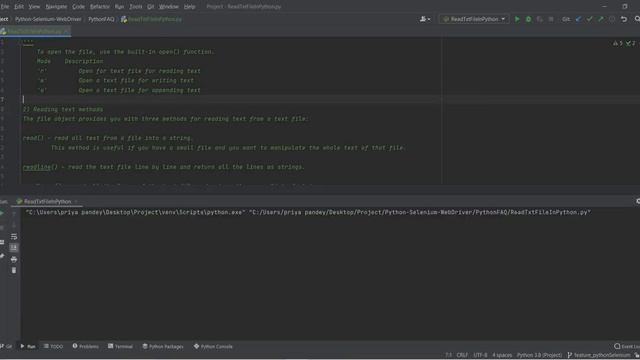Print the Run console output

(14, 259)
